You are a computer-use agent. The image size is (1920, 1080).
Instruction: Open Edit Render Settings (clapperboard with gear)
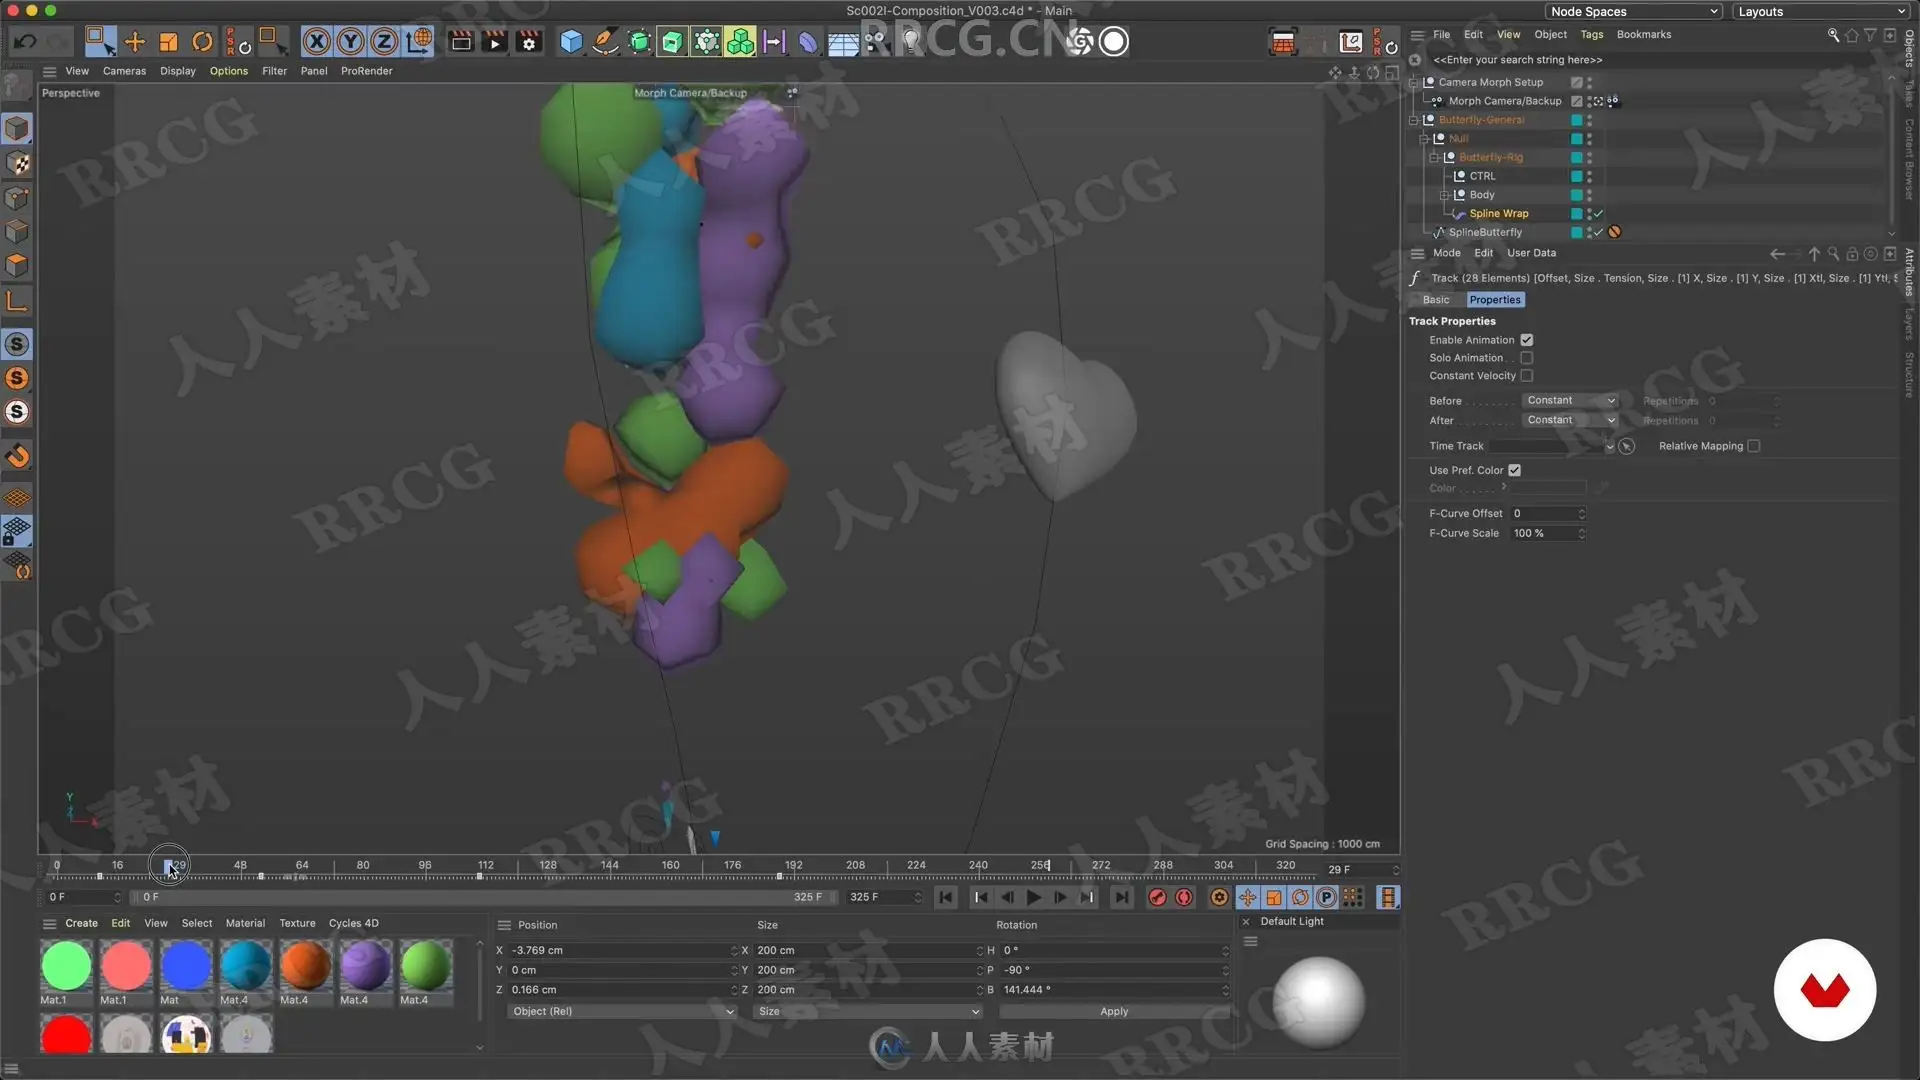tap(529, 42)
